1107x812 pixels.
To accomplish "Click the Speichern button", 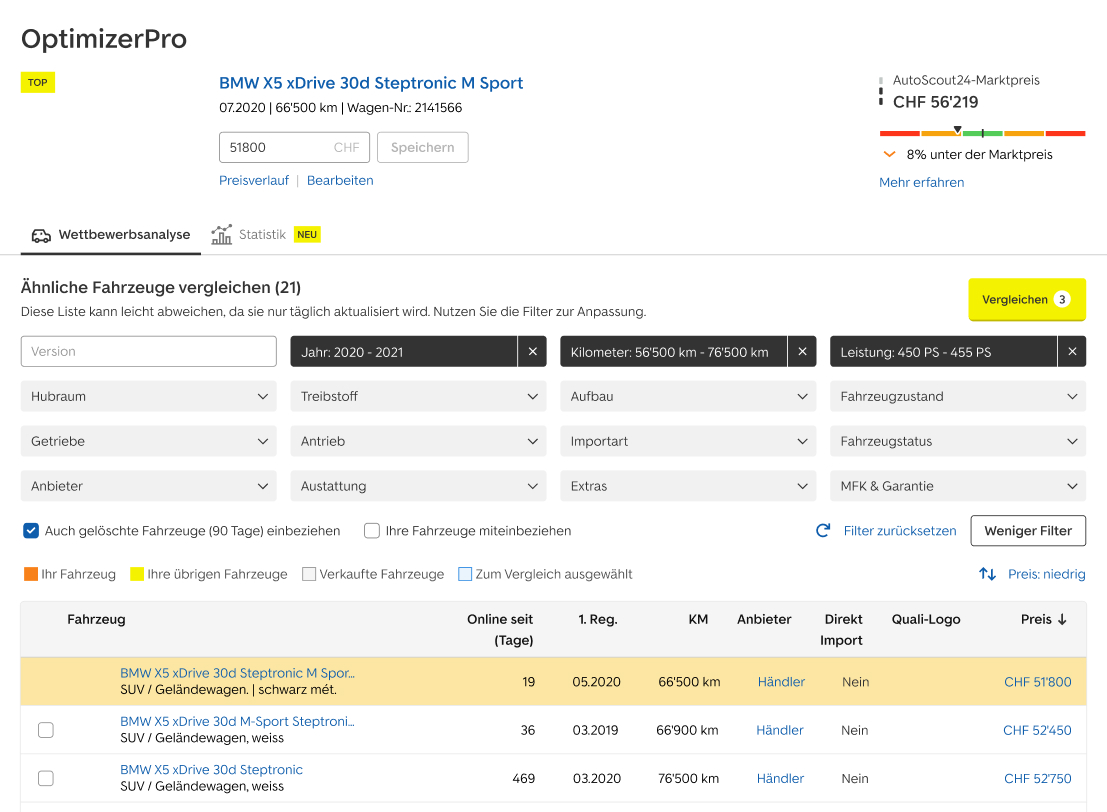I will 422,148.
